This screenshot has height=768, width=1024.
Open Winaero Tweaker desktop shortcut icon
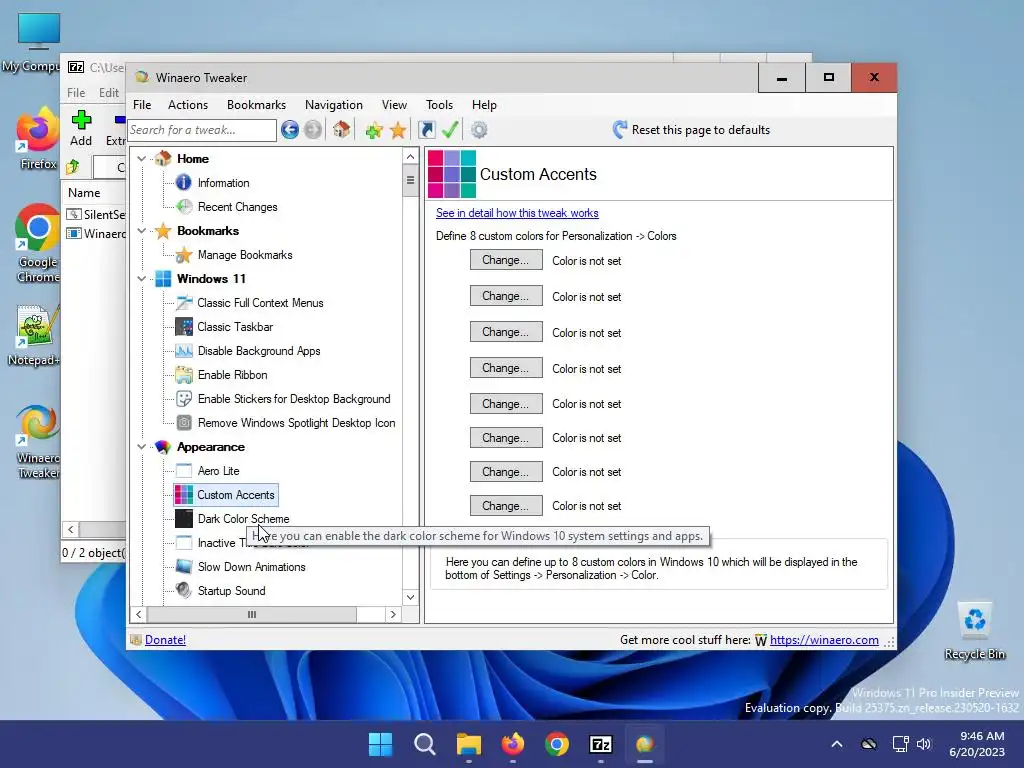pyautogui.click(x=37, y=423)
